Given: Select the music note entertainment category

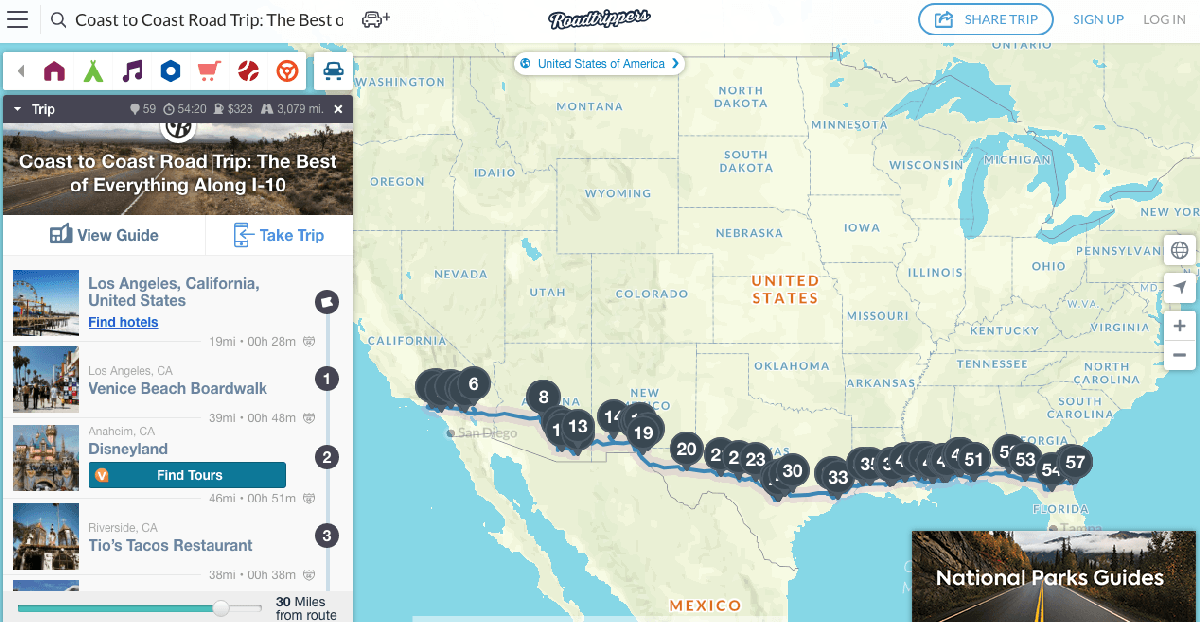Looking at the screenshot, I should coord(132,71).
